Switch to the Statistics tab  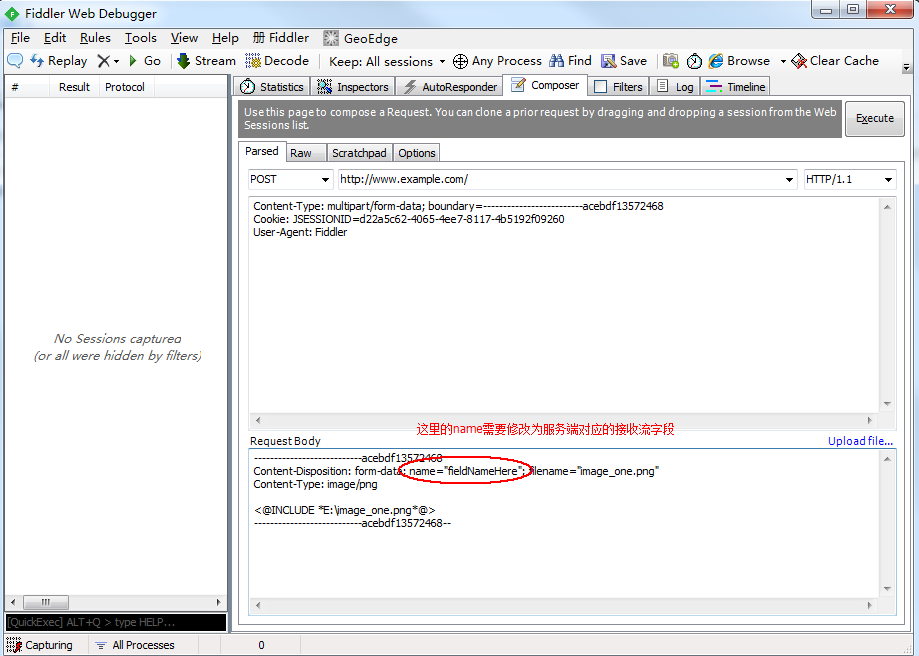272,87
